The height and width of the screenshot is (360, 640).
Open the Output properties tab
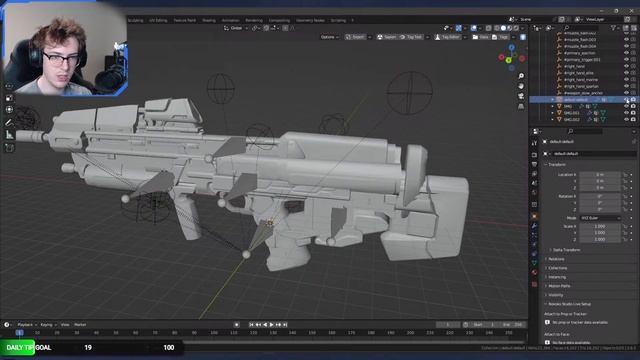coord(534,164)
